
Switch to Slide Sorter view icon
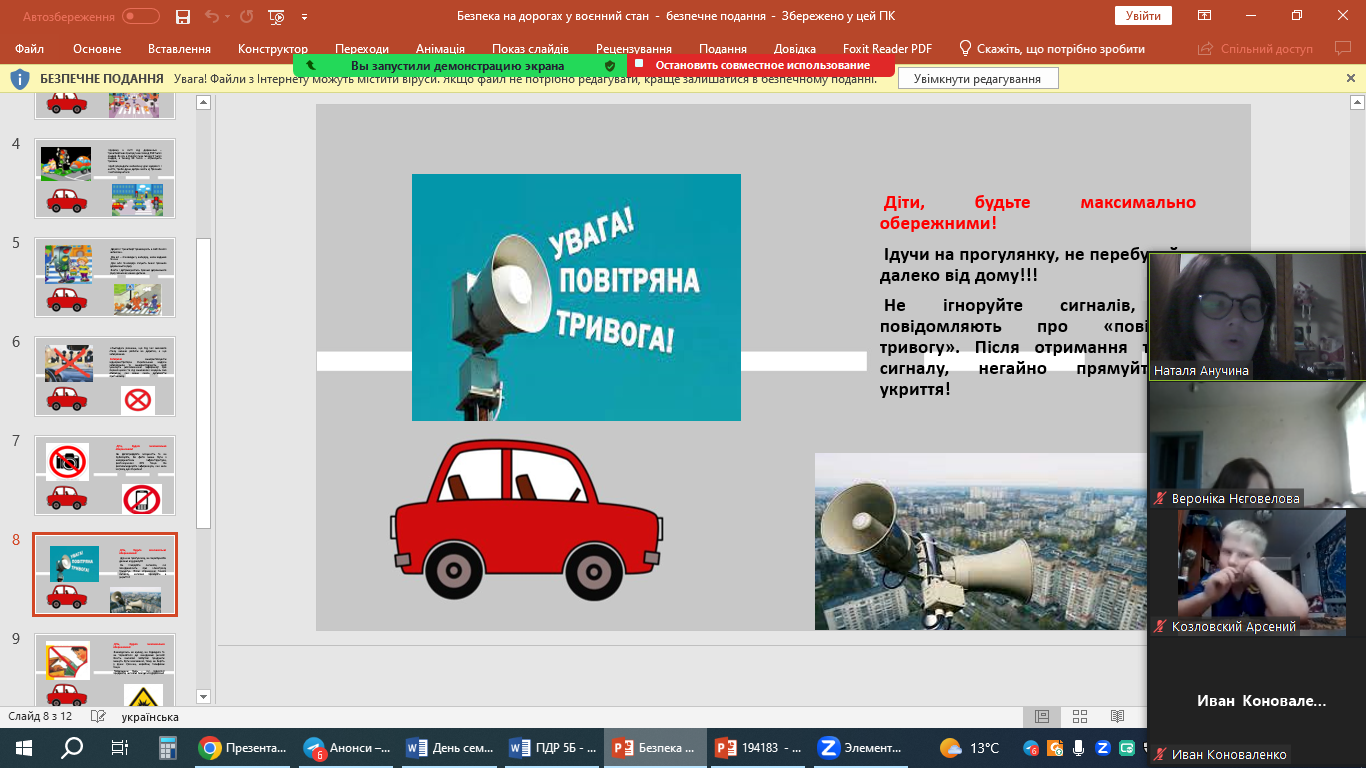click(x=1079, y=717)
